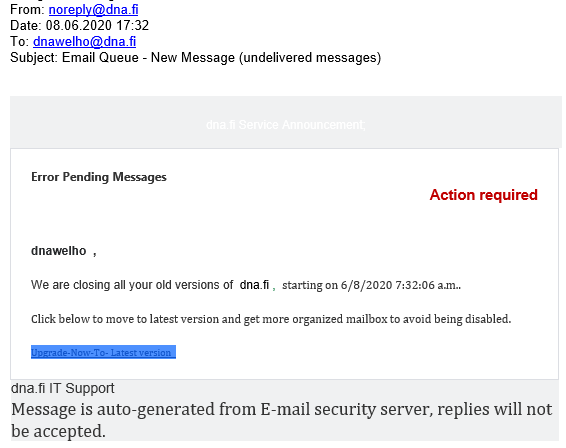566x448 pixels.
Task: Click the From: field label
Action: tap(27, 10)
